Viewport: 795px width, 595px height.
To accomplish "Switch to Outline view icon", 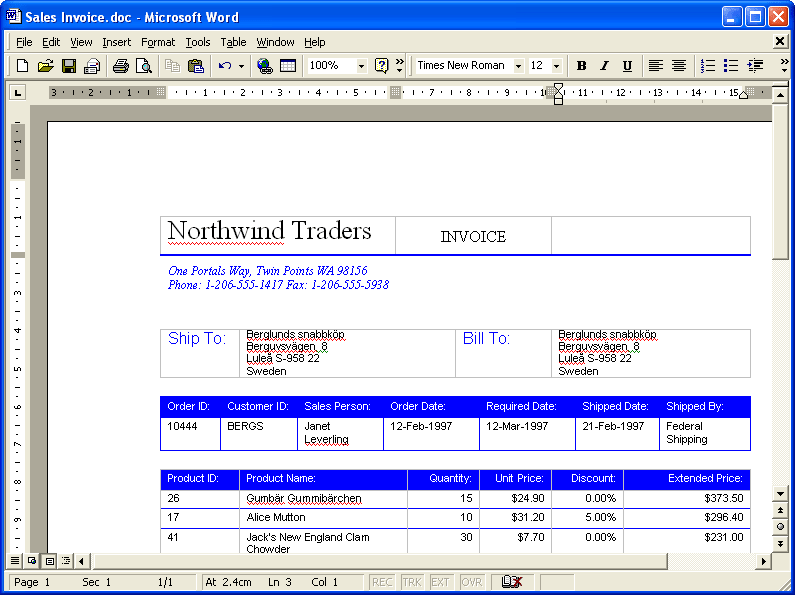I will click(x=66, y=561).
